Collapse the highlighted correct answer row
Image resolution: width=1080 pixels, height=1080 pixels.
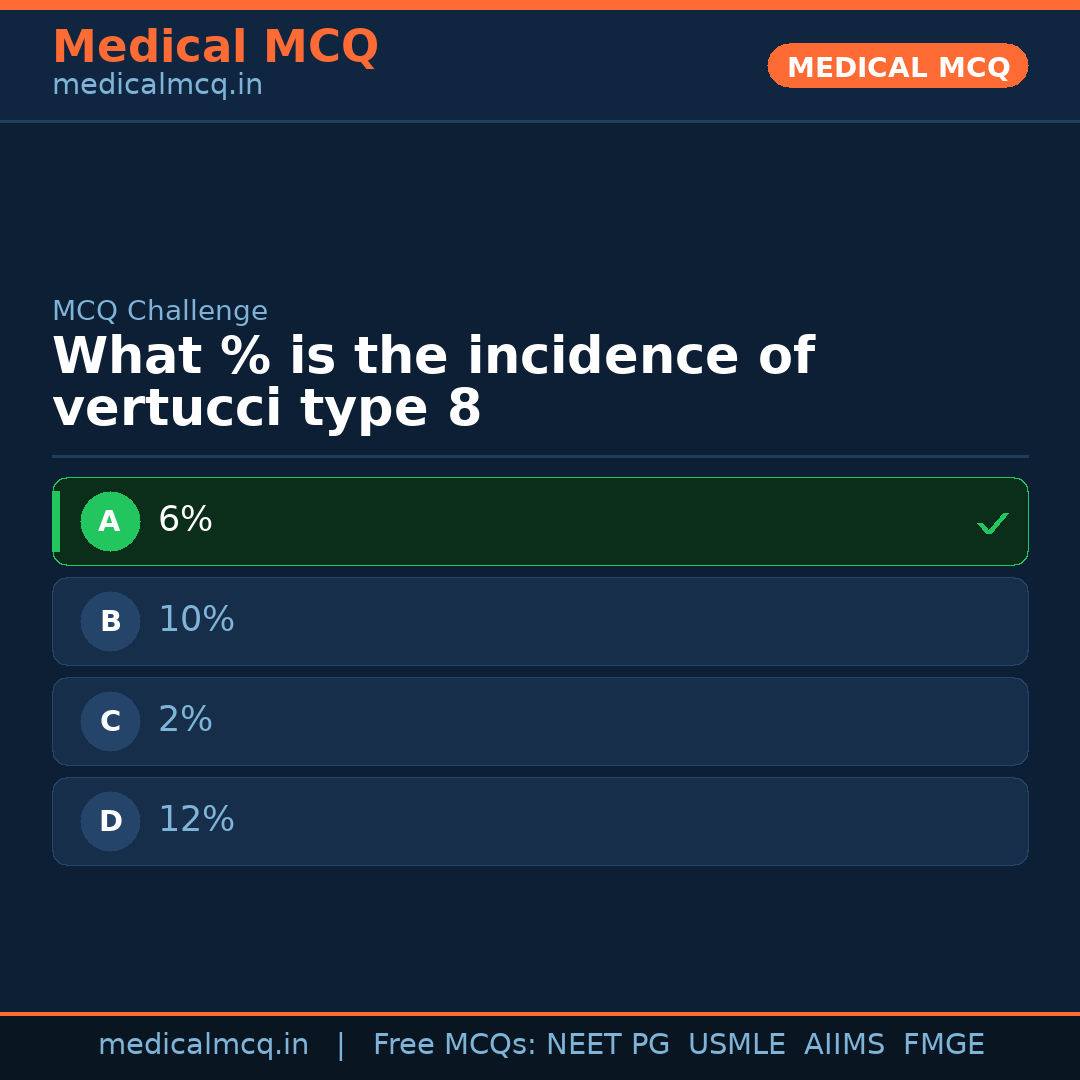pyautogui.click(x=540, y=521)
